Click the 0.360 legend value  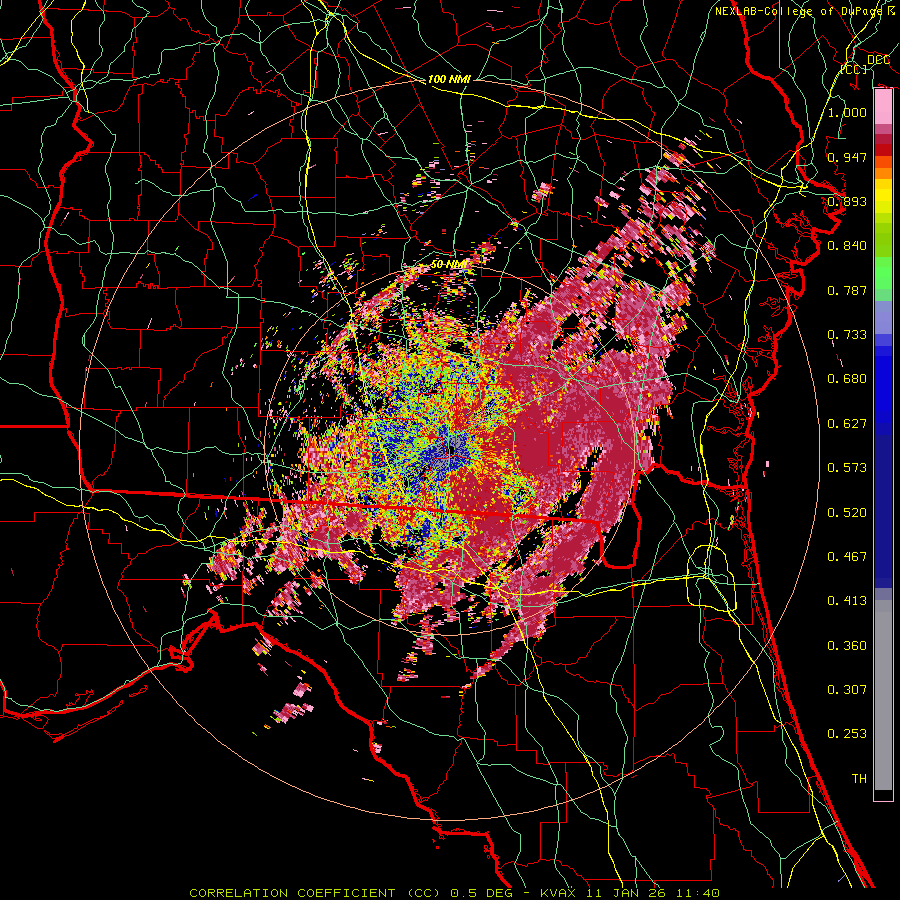click(x=847, y=646)
